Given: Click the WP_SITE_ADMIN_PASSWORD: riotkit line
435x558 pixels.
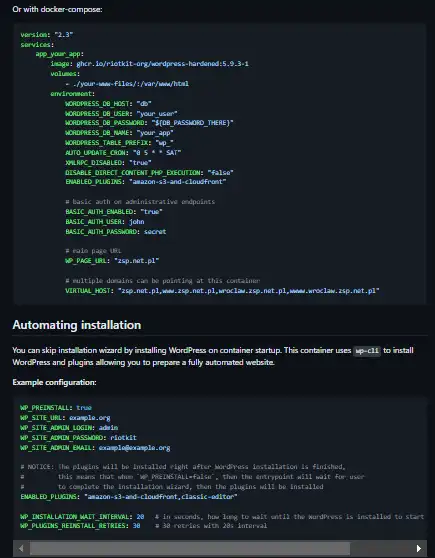Looking at the screenshot, I should (x=78, y=438).
